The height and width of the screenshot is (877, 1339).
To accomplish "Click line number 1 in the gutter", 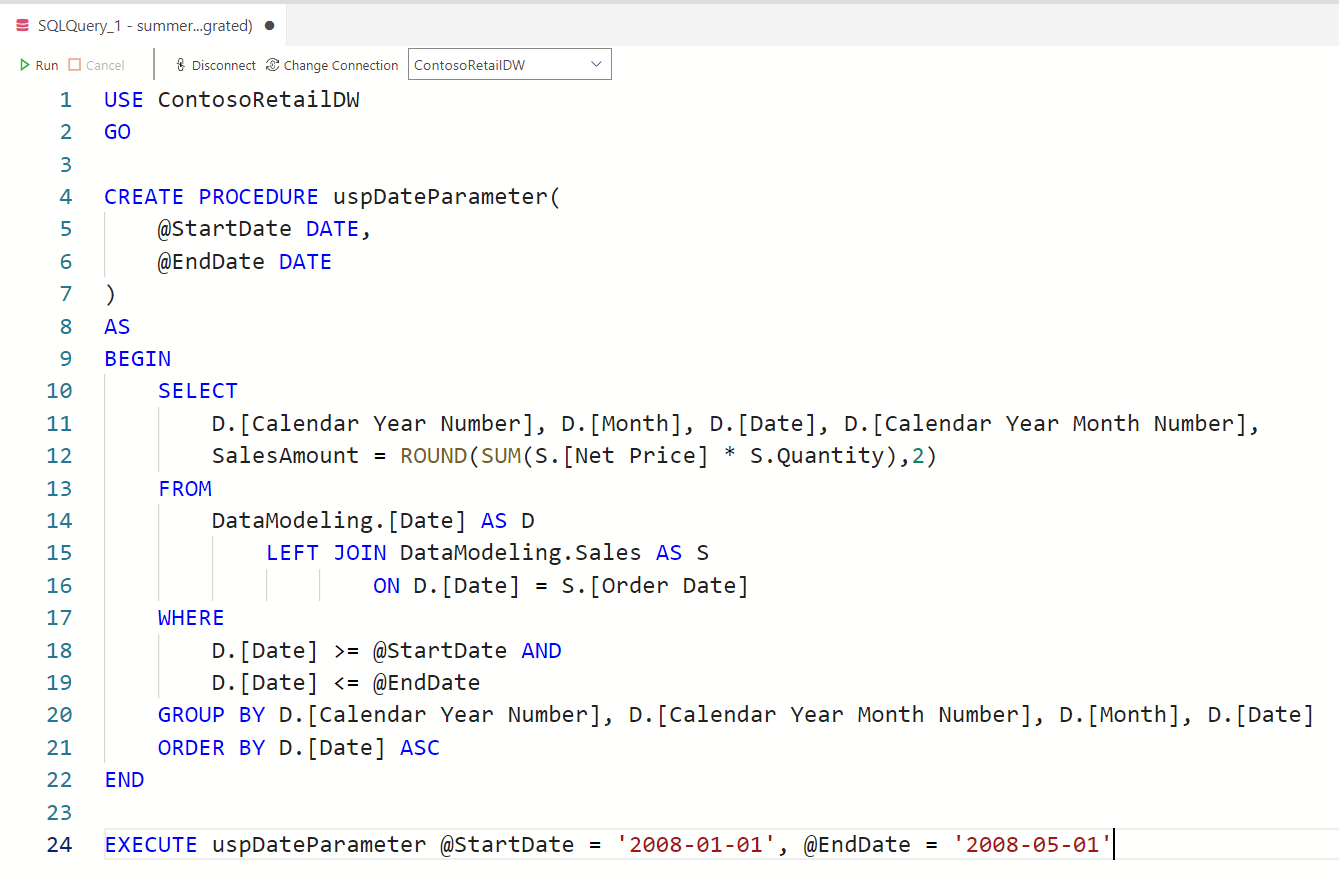I will point(65,99).
